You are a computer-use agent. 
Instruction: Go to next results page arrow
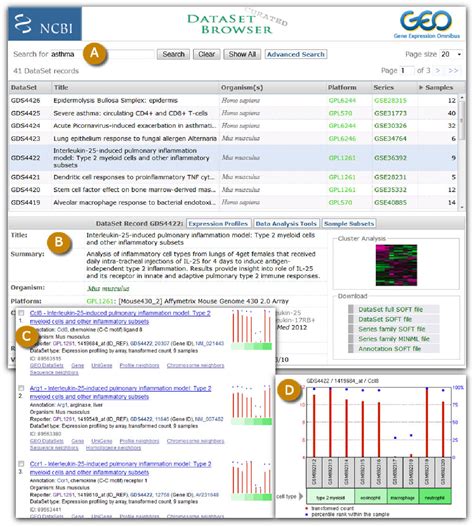pos(438,71)
